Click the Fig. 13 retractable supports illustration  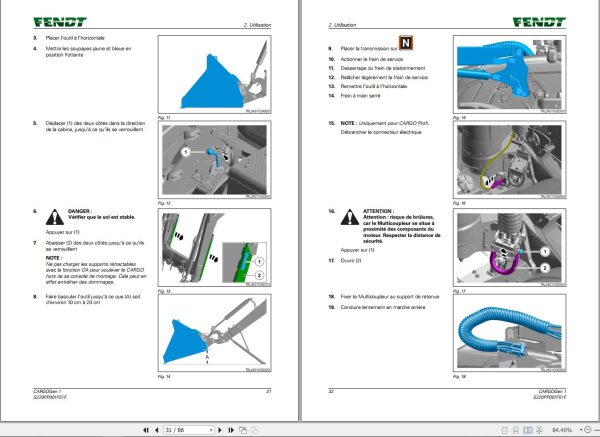(214, 248)
